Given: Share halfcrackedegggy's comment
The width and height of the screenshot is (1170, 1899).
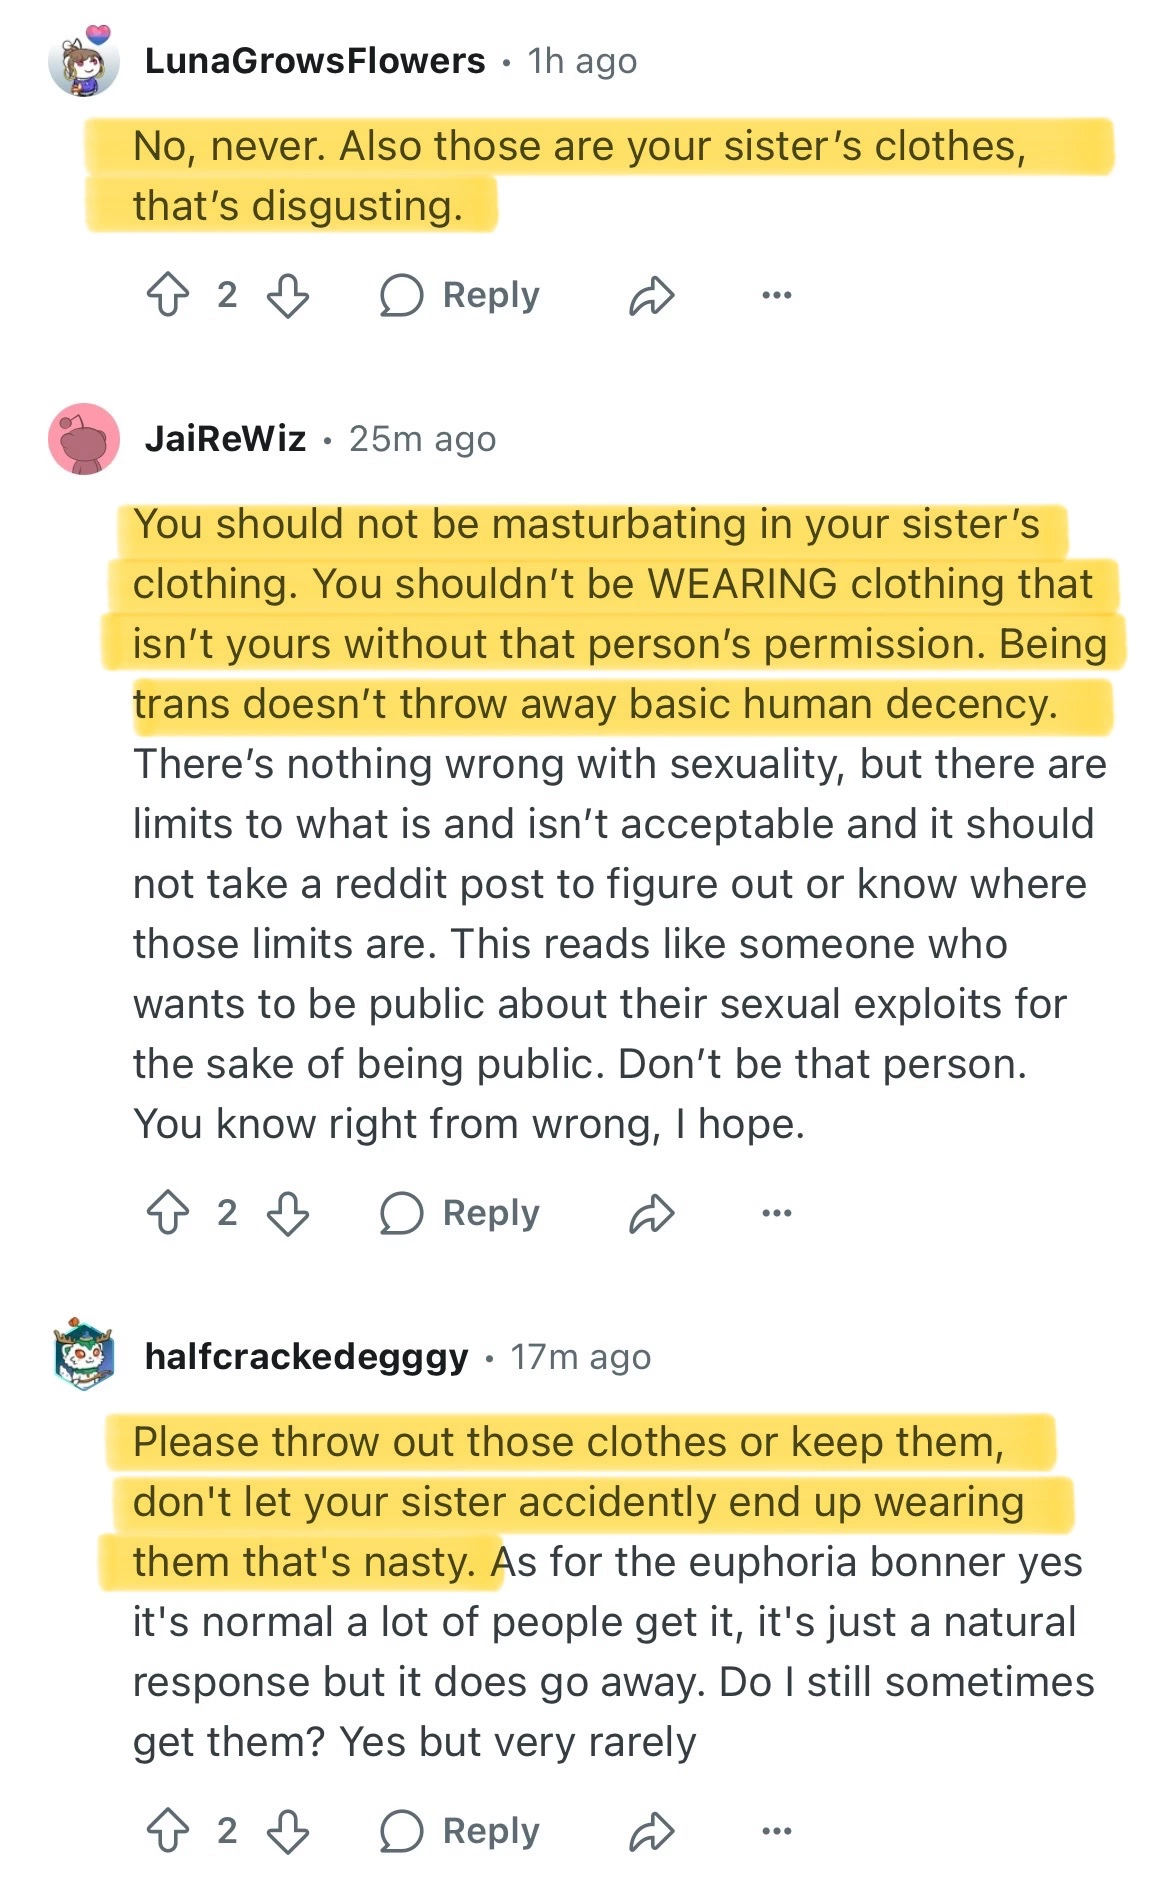Looking at the screenshot, I should (652, 1832).
